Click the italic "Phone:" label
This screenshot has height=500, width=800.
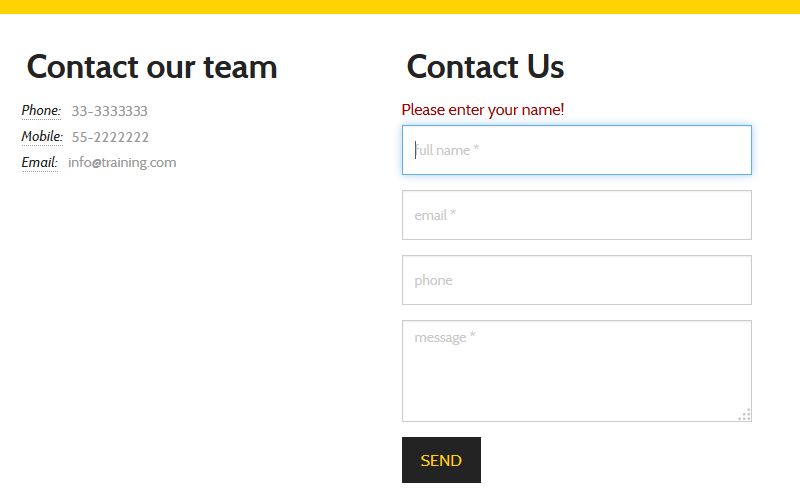click(x=41, y=110)
